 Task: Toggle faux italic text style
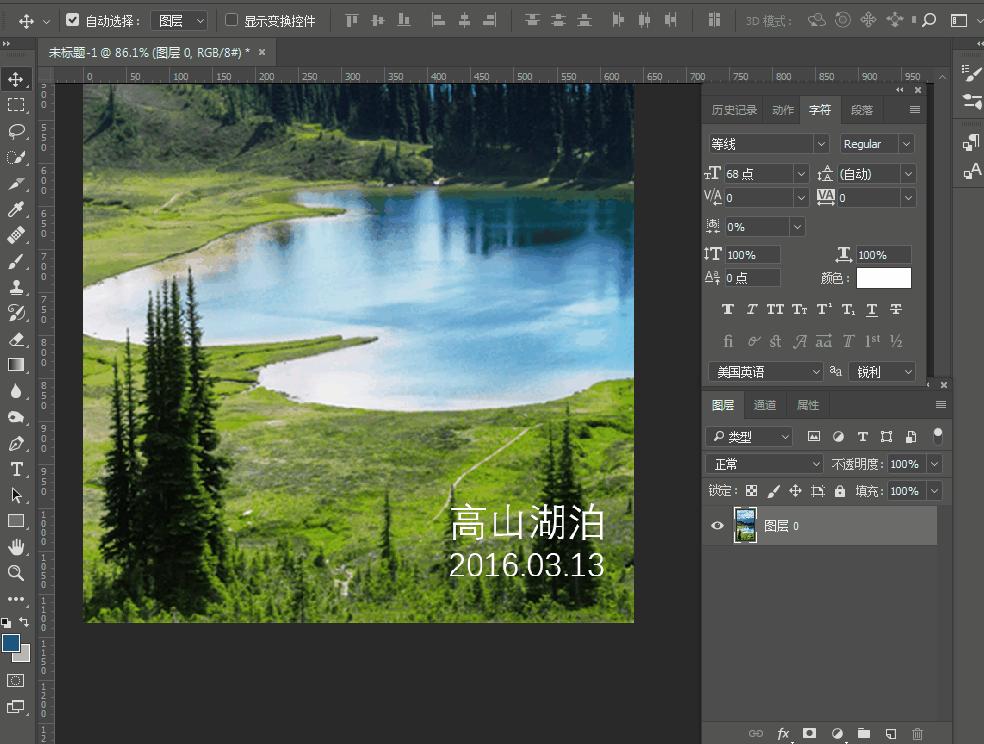(x=751, y=309)
